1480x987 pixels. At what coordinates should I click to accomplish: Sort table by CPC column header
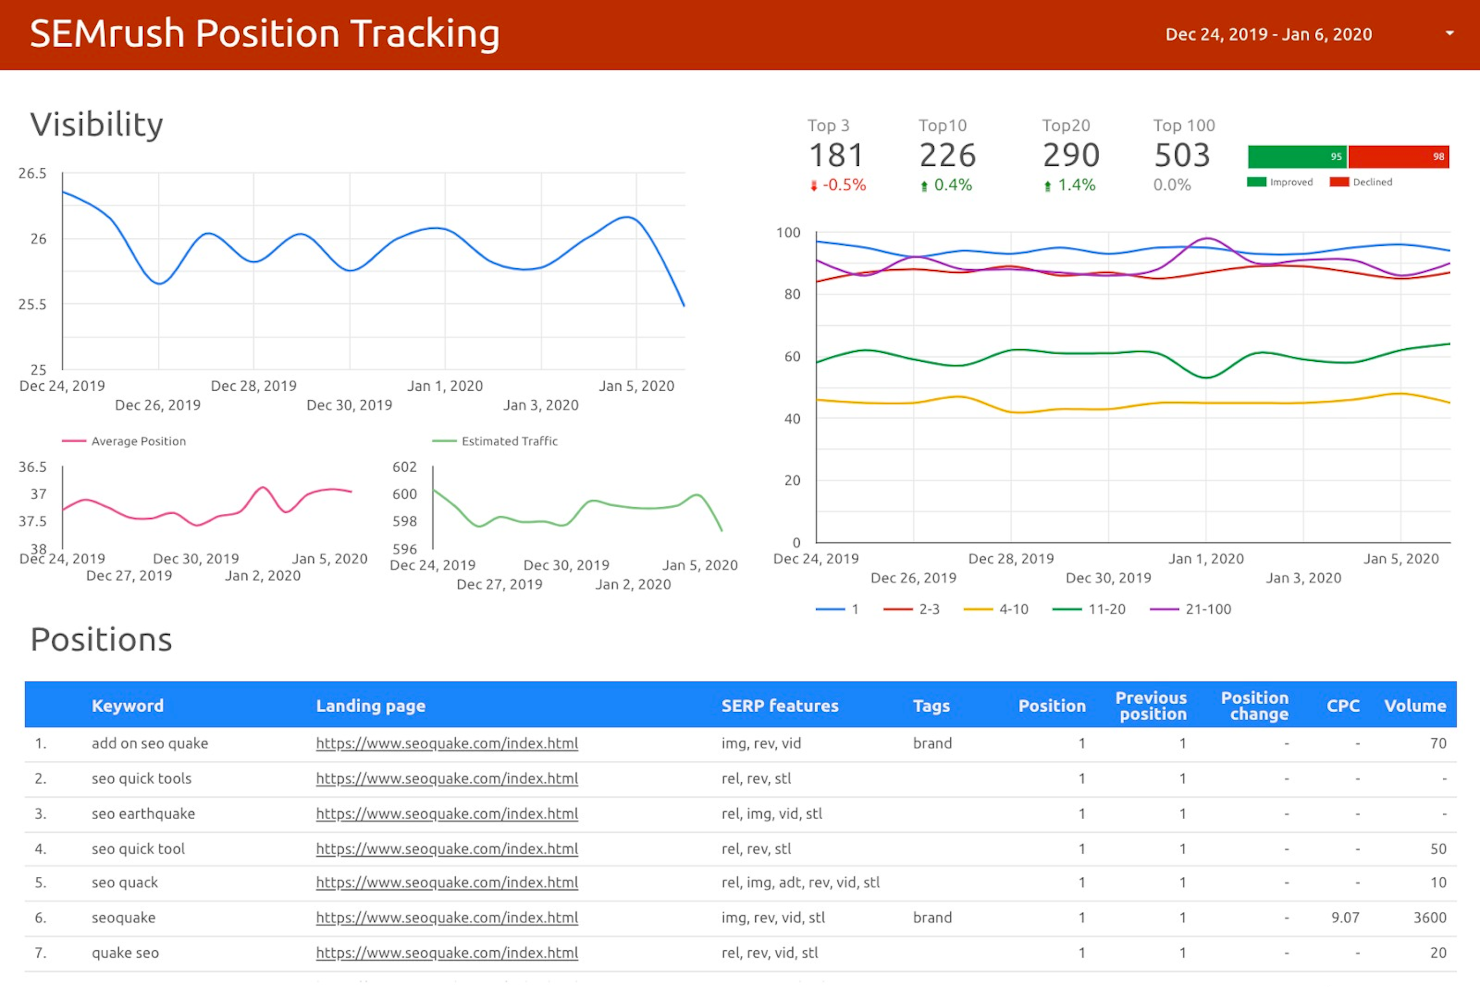(1343, 706)
